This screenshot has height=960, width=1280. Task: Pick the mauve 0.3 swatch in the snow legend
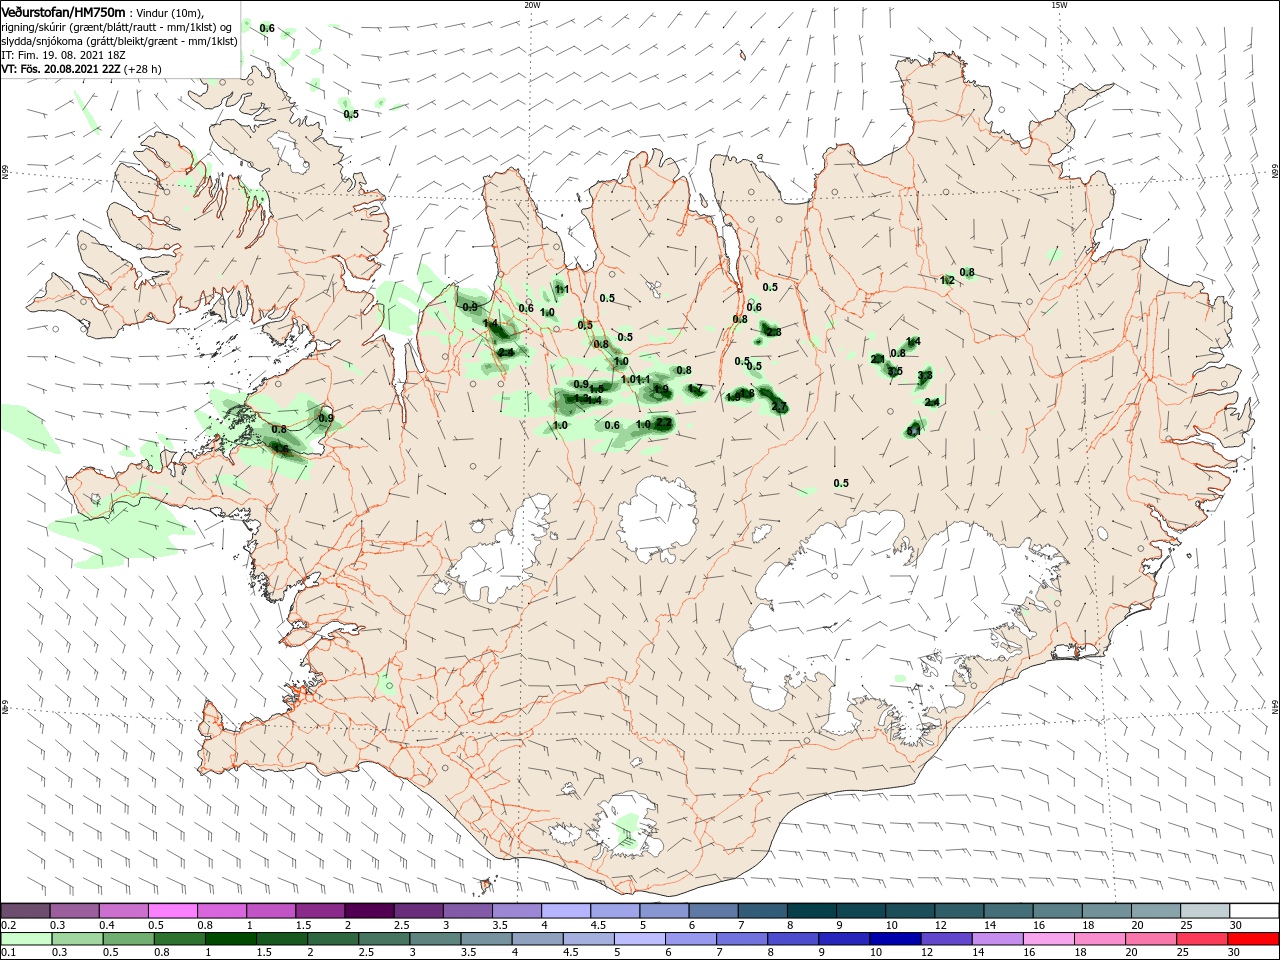tap(74, 911)
